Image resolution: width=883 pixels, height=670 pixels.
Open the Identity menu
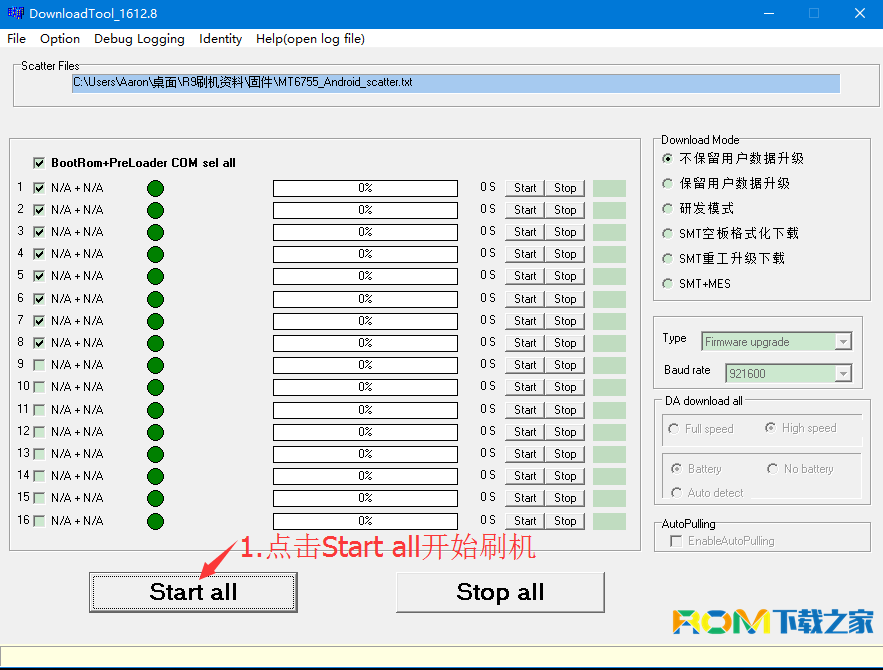coord(220,39)
